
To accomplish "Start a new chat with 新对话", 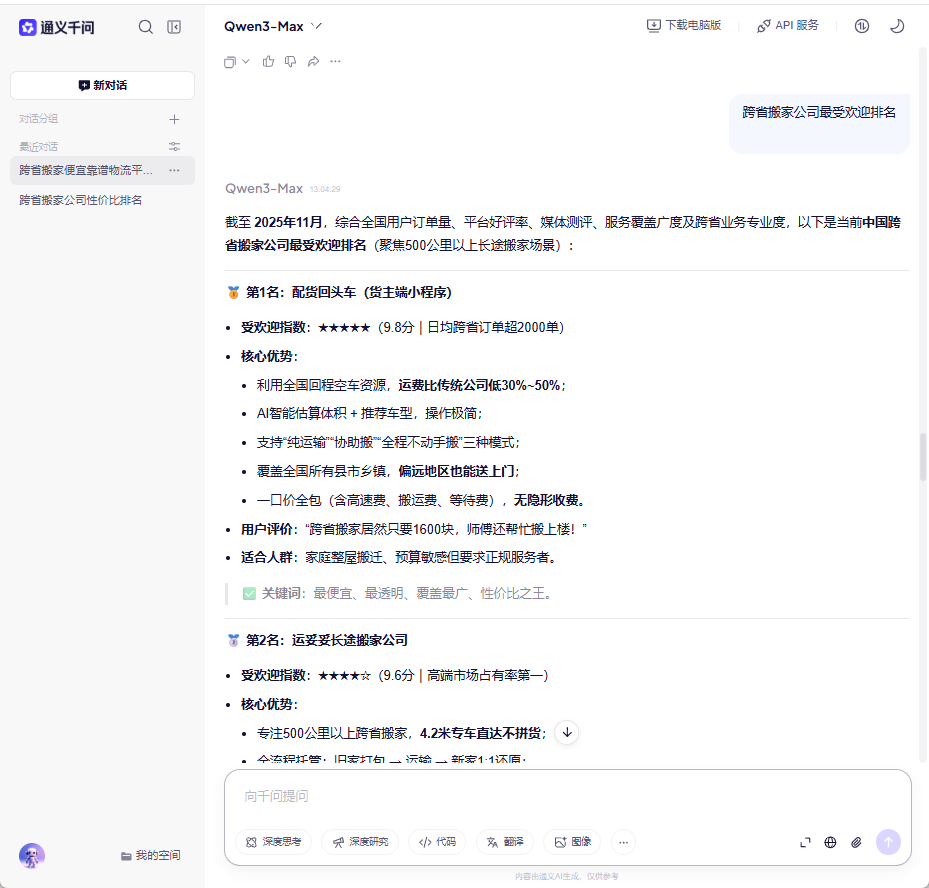I will (102, 85).
